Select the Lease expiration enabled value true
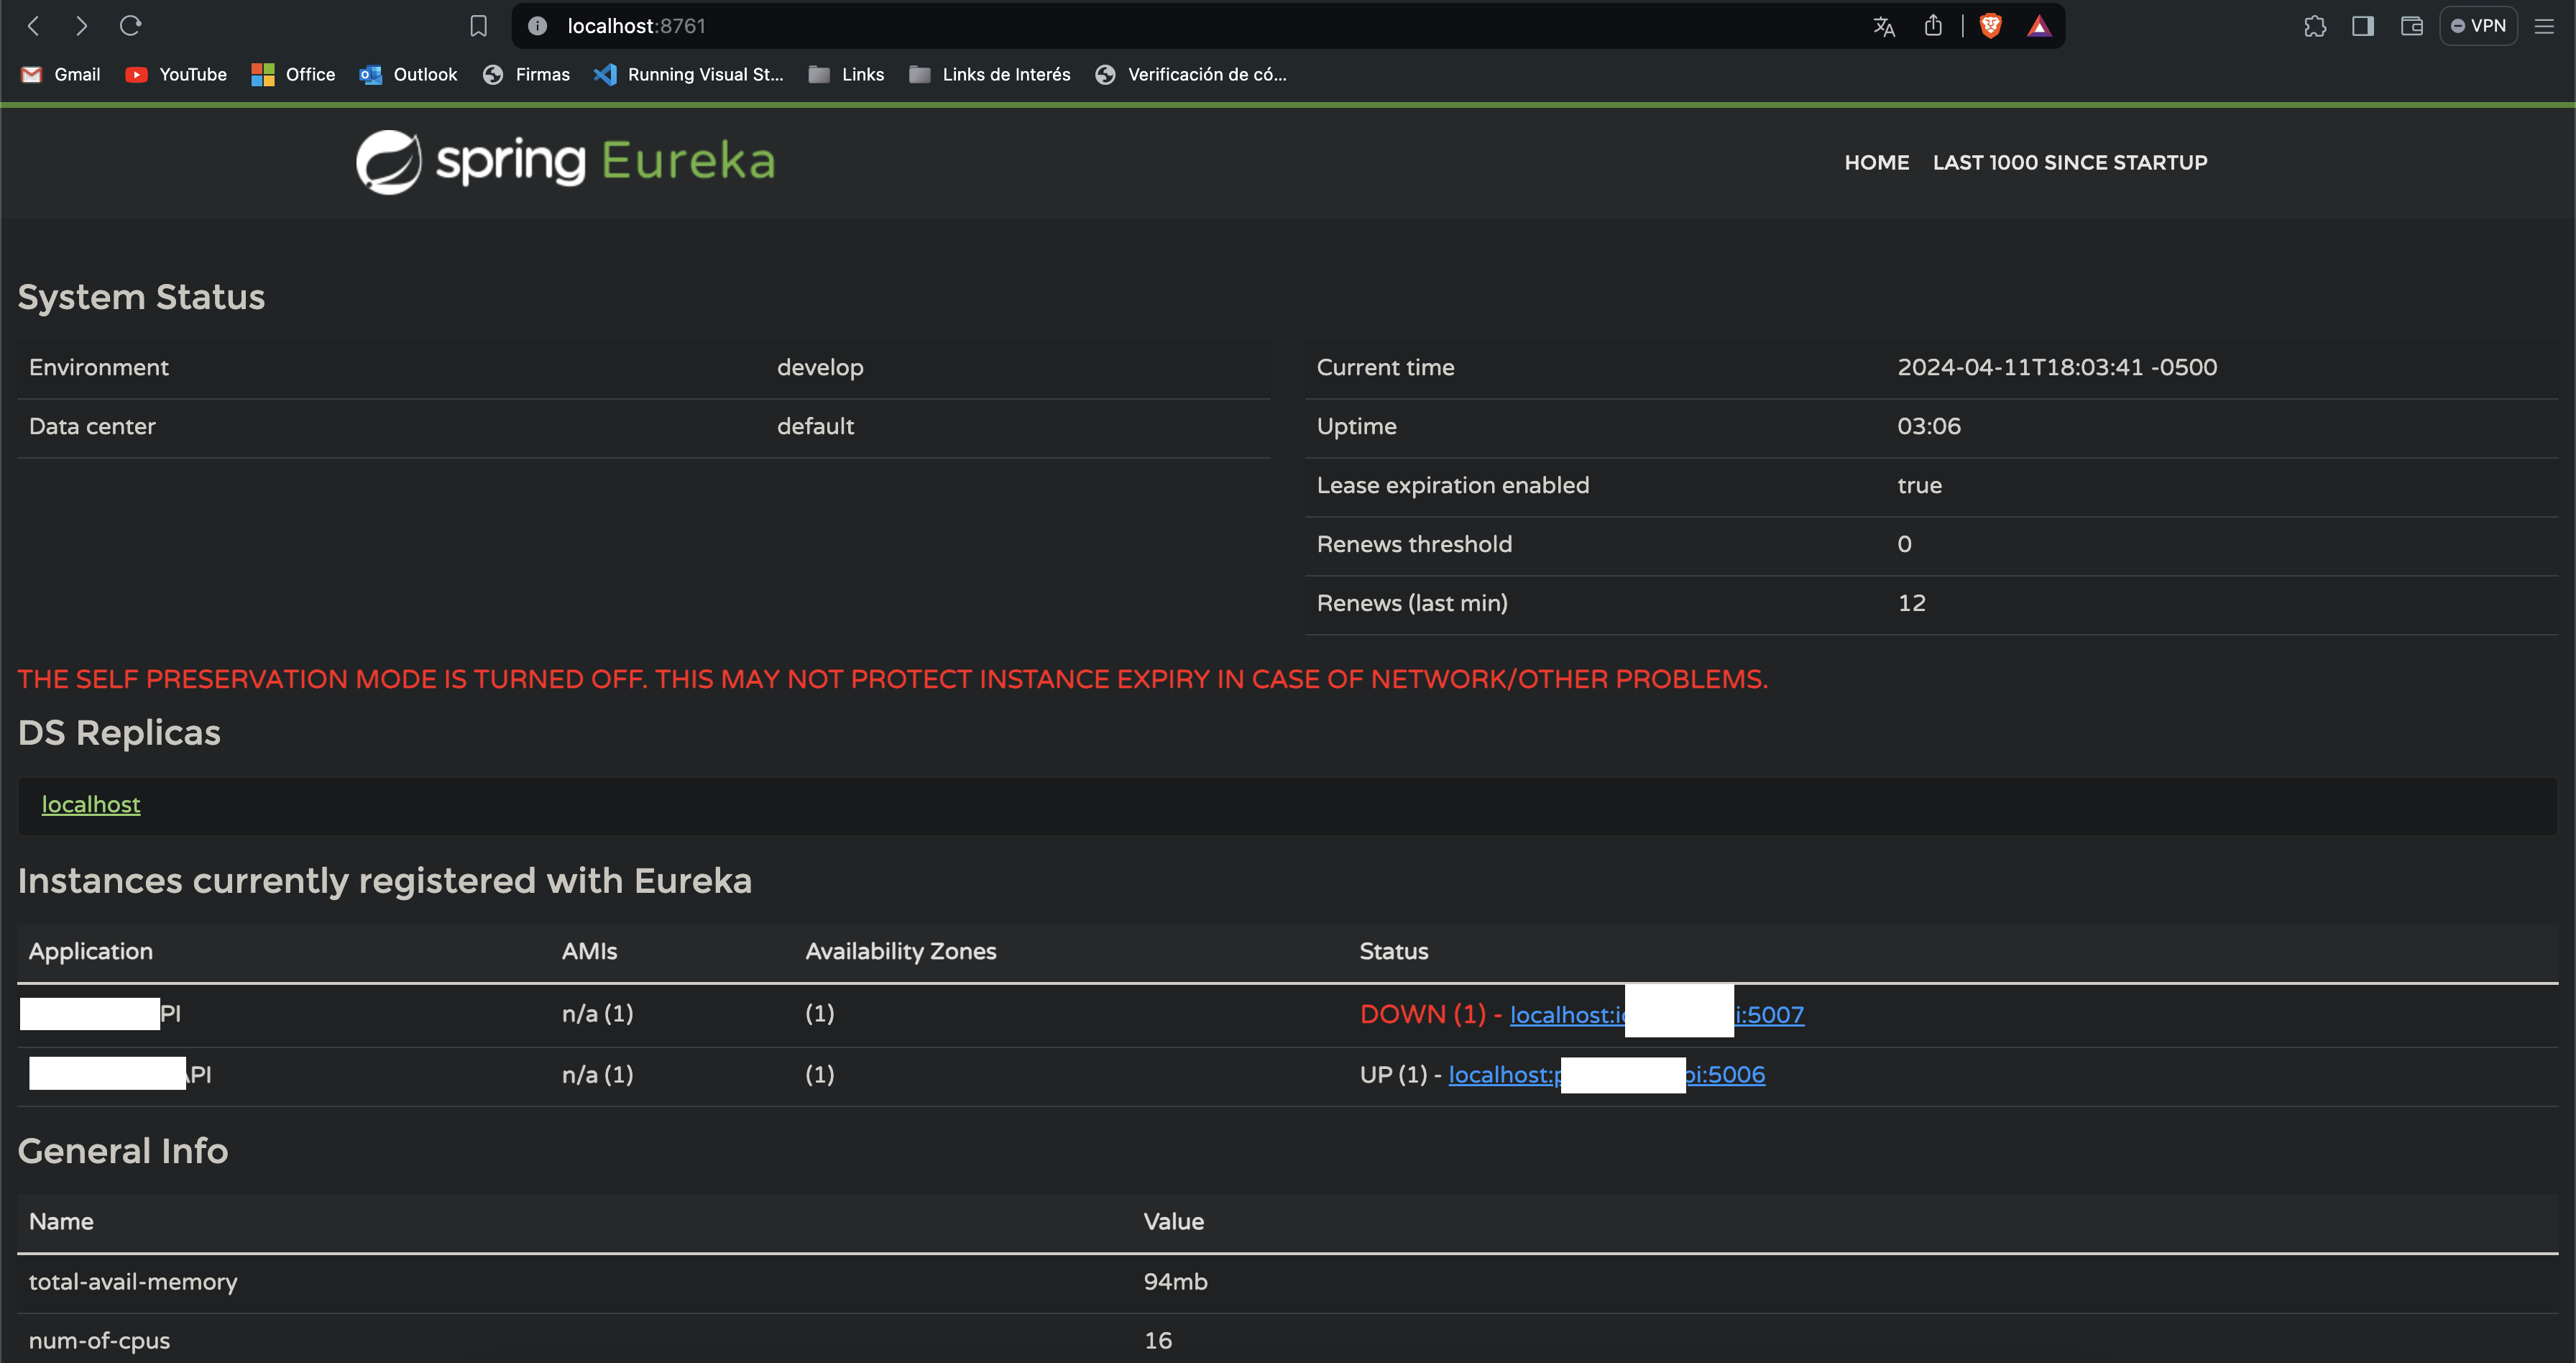This screenshot has height=1363, width=2576. click(x=1919, y=485)
